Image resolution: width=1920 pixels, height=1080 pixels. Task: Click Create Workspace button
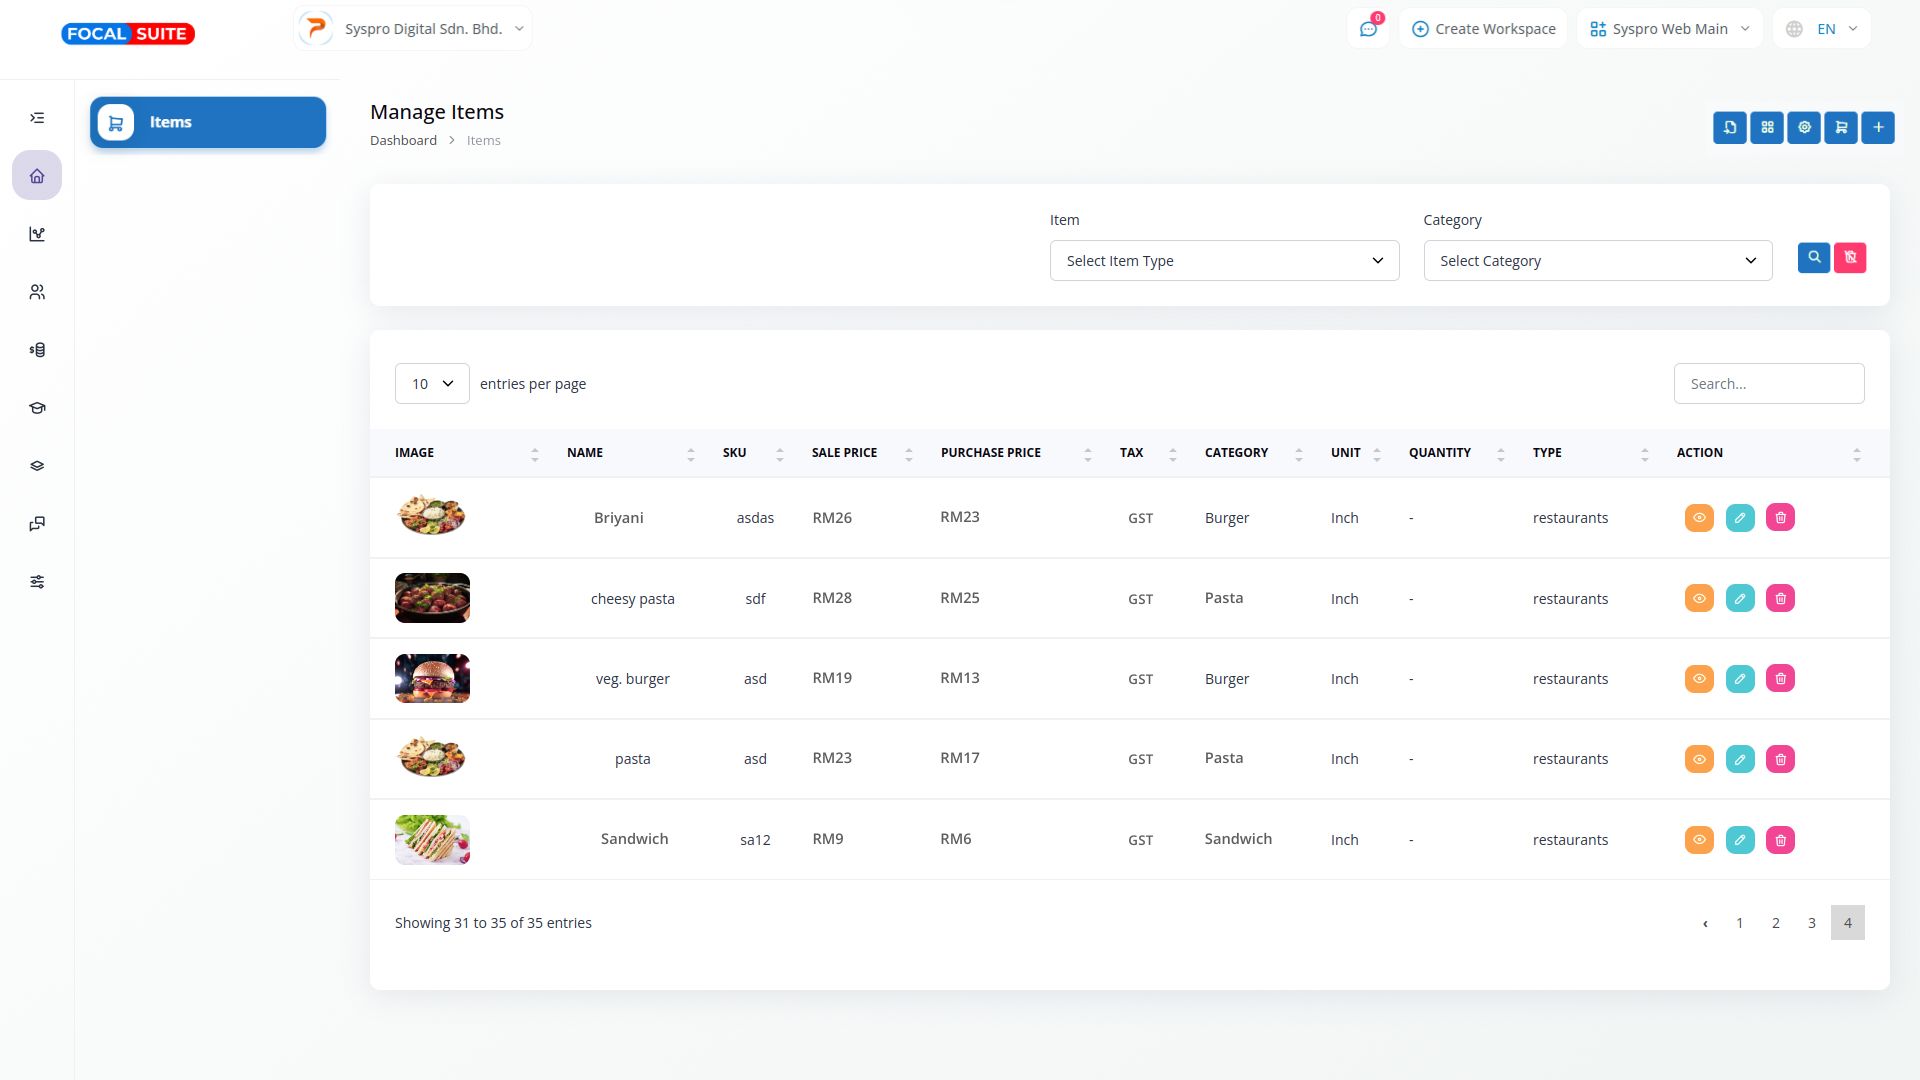(x=1483, y=29)
